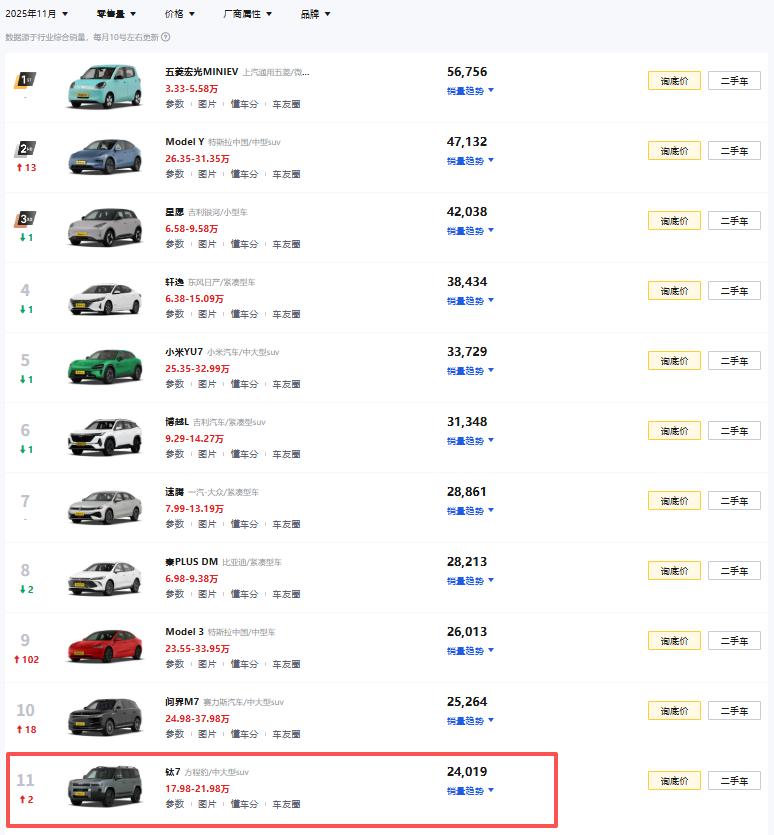Viewport: 774px width, 835px height.
Task: Click 询底价 for 五菱宏光MINIEV
Action: pos(674,81)
